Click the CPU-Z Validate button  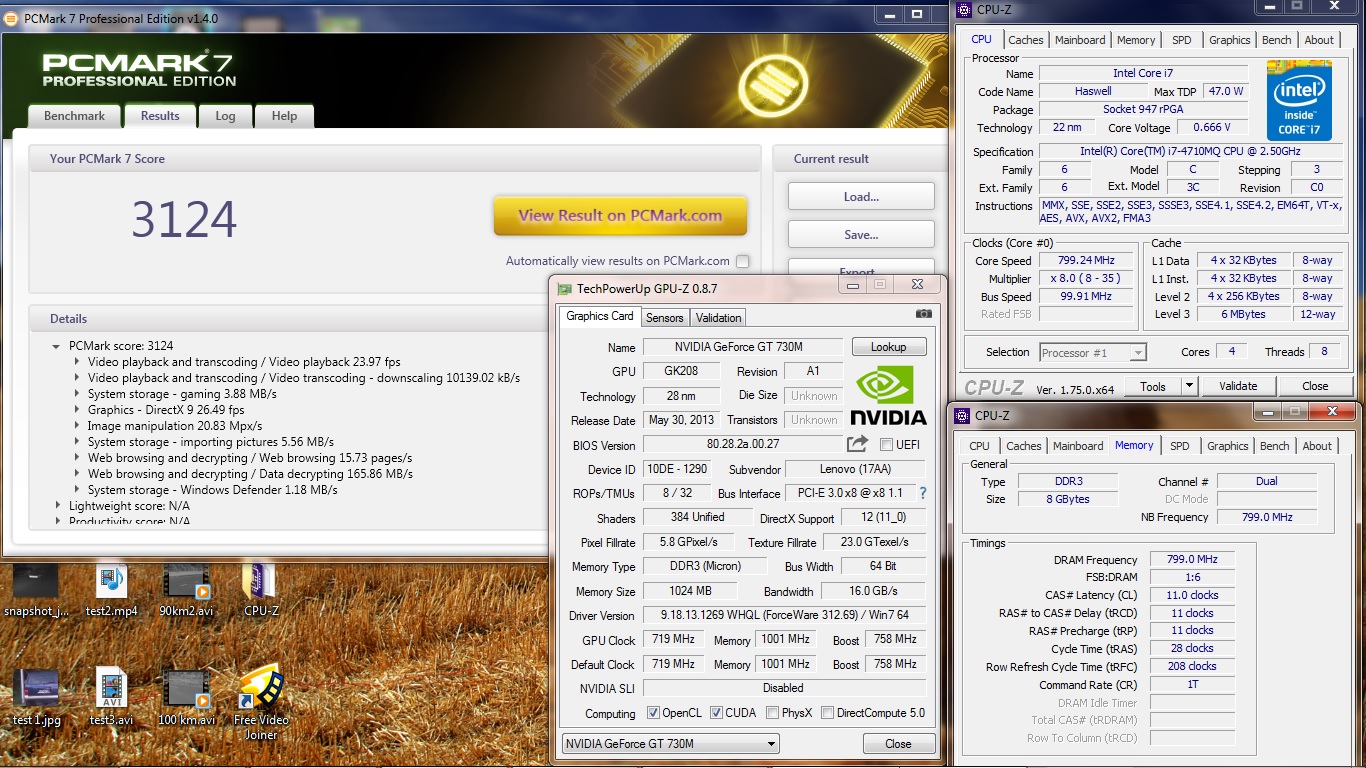click(x=1238, y=386)
